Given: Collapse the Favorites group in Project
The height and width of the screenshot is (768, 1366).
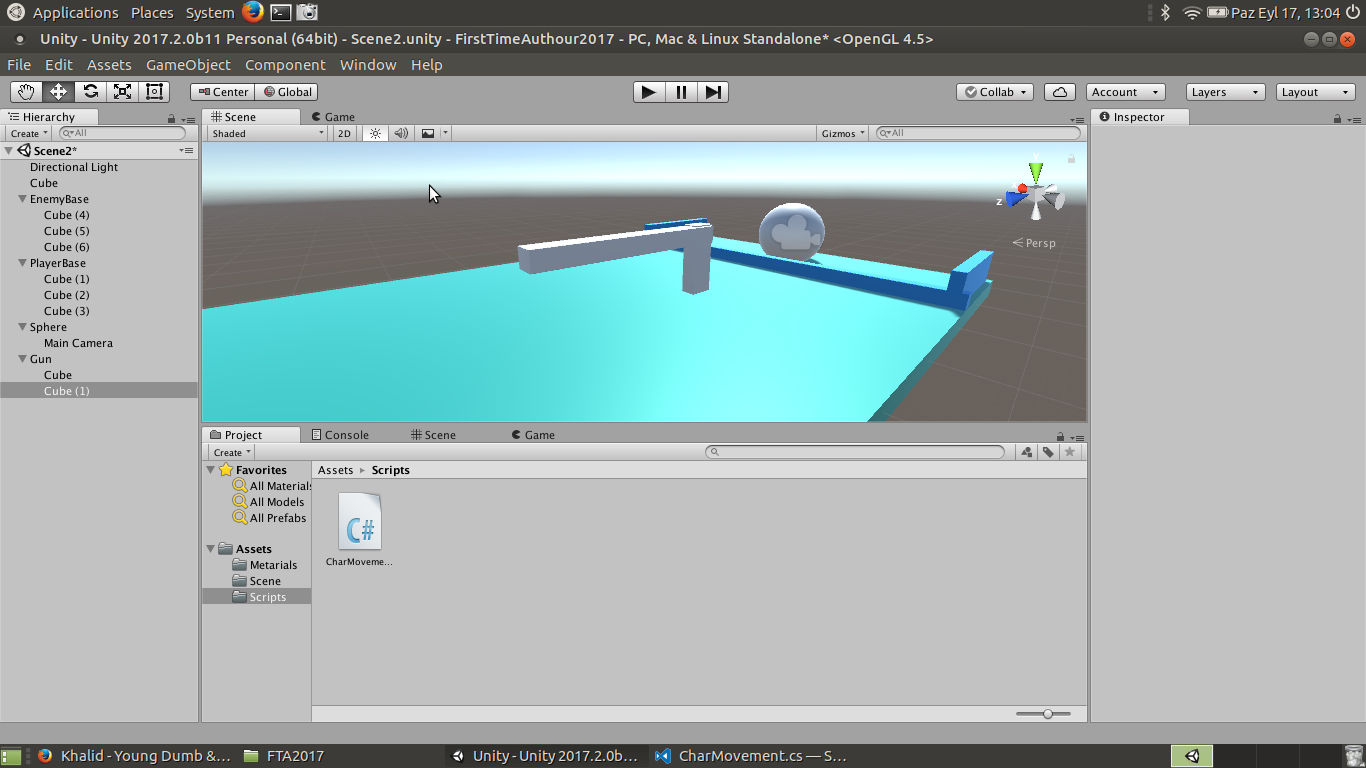Looking at the screenshot, I should pos(211,470).
